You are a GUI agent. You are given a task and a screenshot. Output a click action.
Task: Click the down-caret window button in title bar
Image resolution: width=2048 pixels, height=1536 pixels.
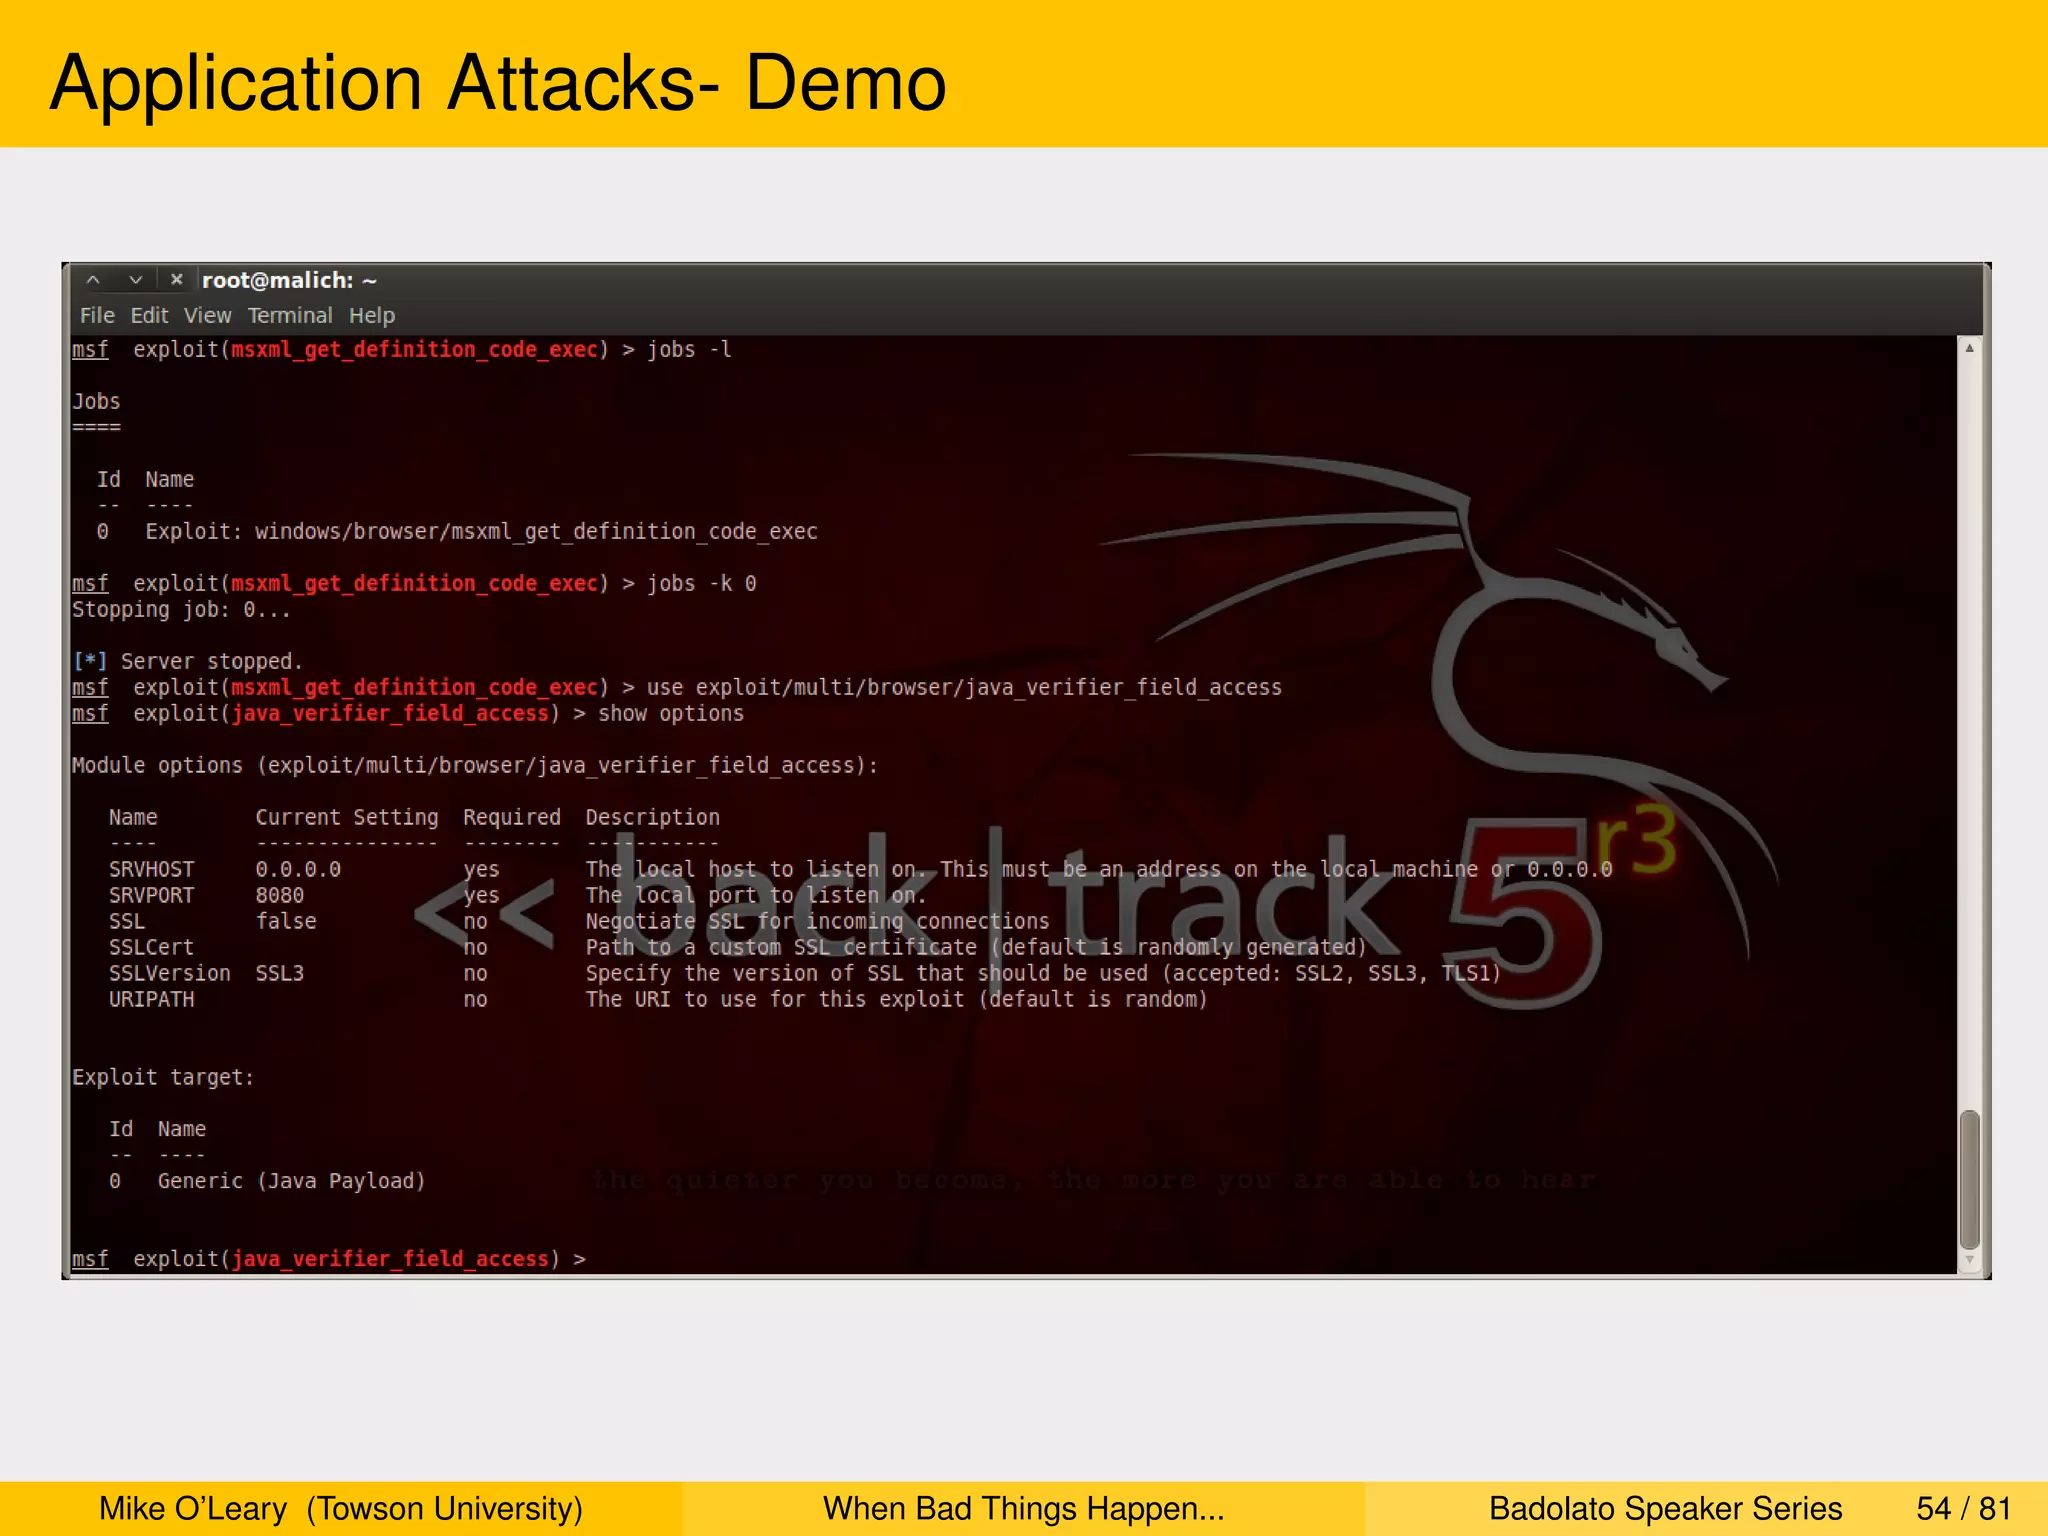[135, 280]
